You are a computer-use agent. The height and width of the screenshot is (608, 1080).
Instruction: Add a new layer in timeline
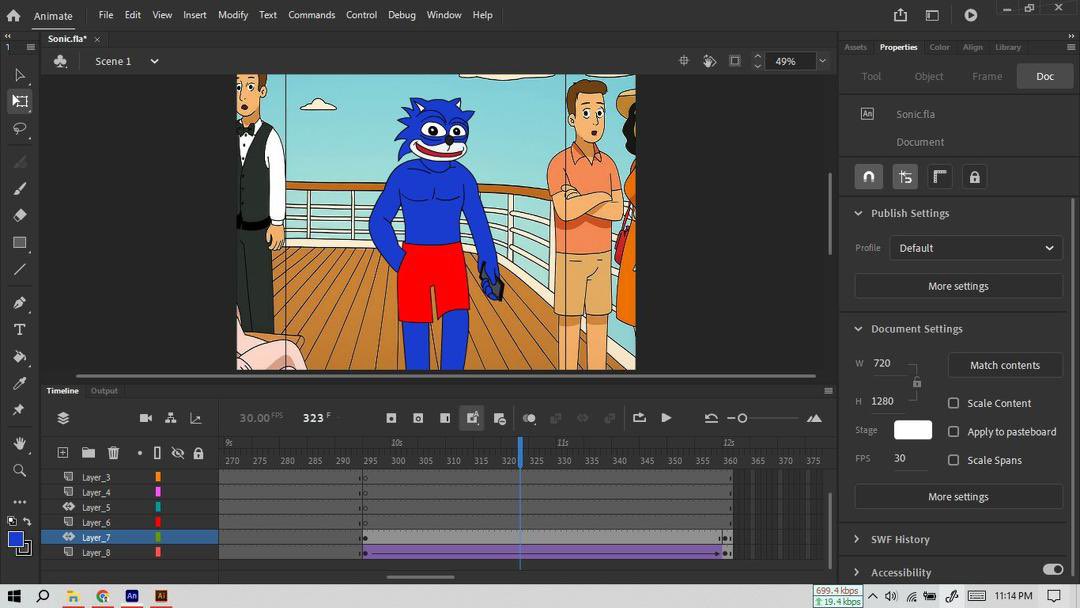(63, 452)
